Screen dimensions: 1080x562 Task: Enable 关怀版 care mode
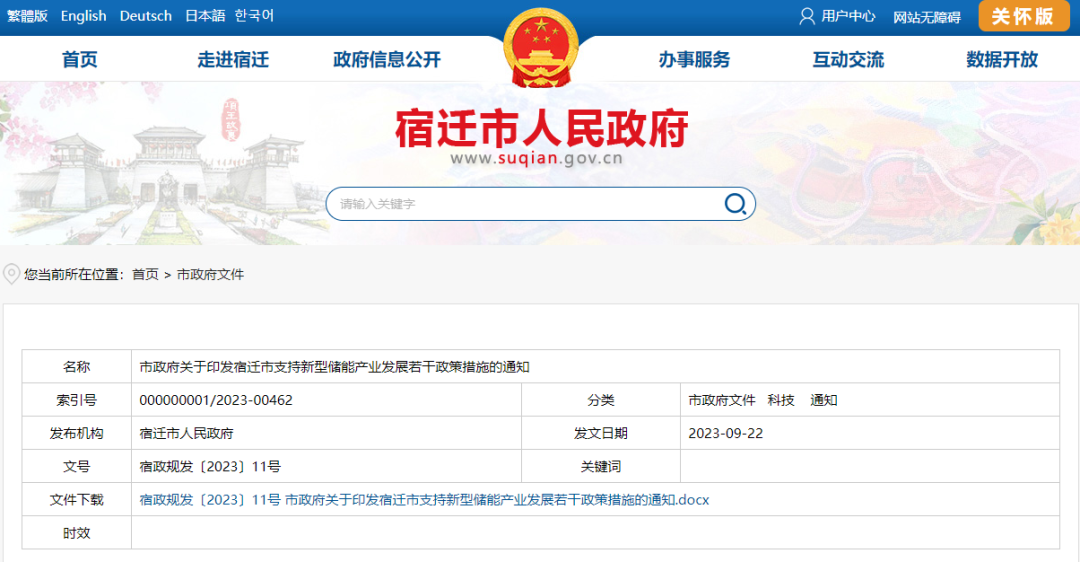1022,16
